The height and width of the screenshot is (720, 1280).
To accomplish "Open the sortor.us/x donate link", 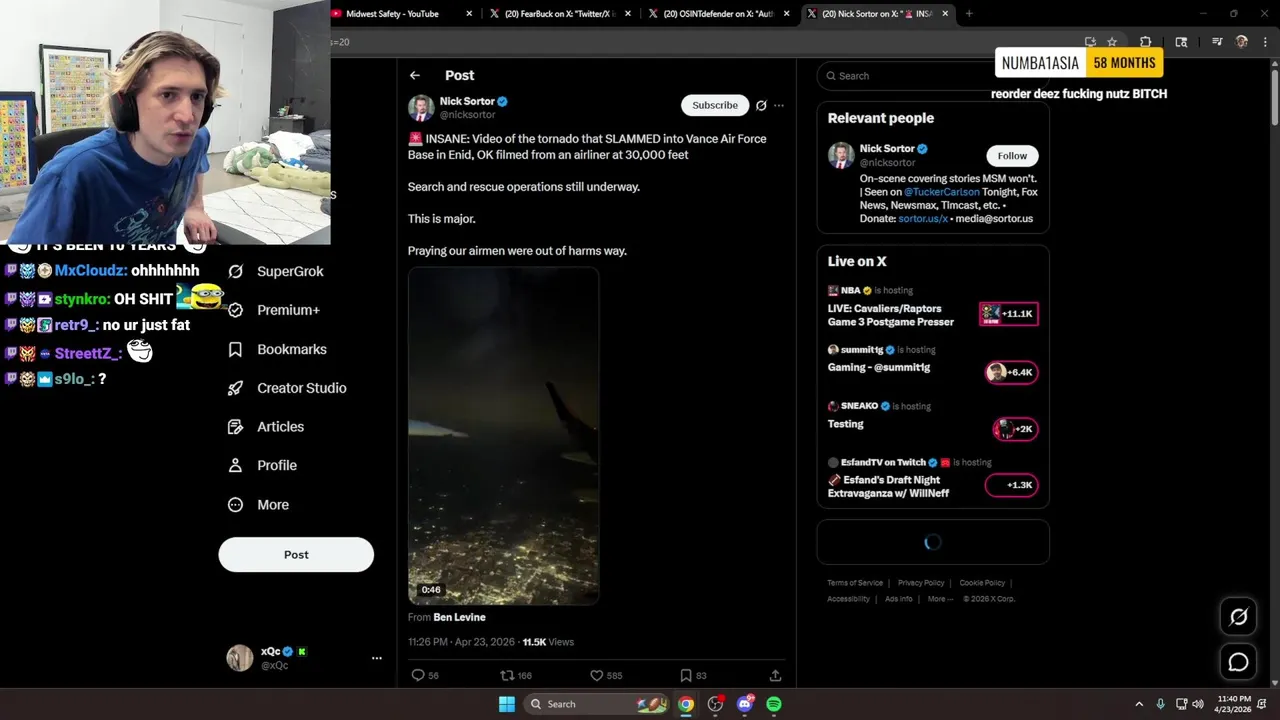I will coord(923,218).
